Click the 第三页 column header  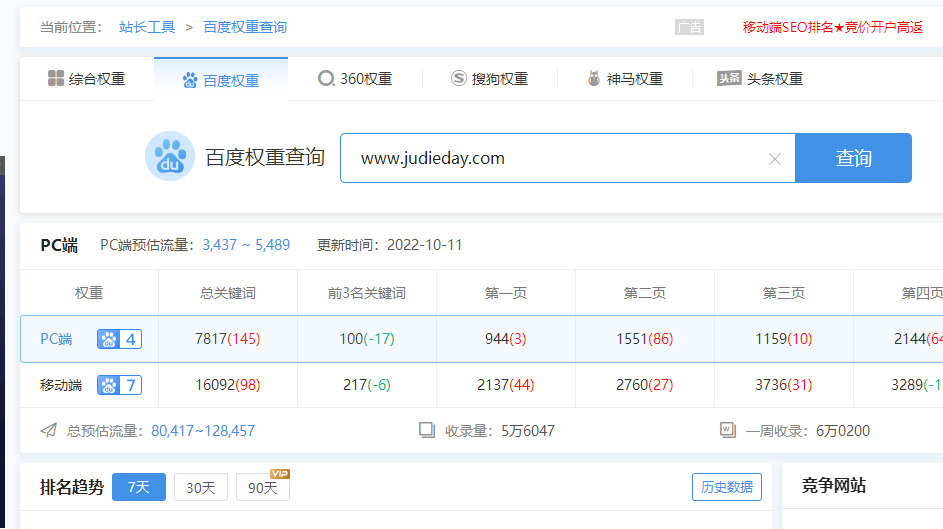784,293
